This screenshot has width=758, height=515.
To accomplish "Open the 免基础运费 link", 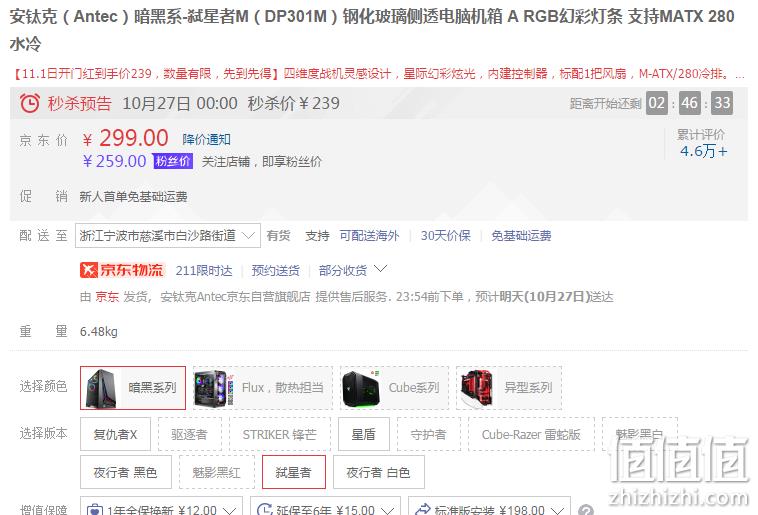I will tap(521, 235).
